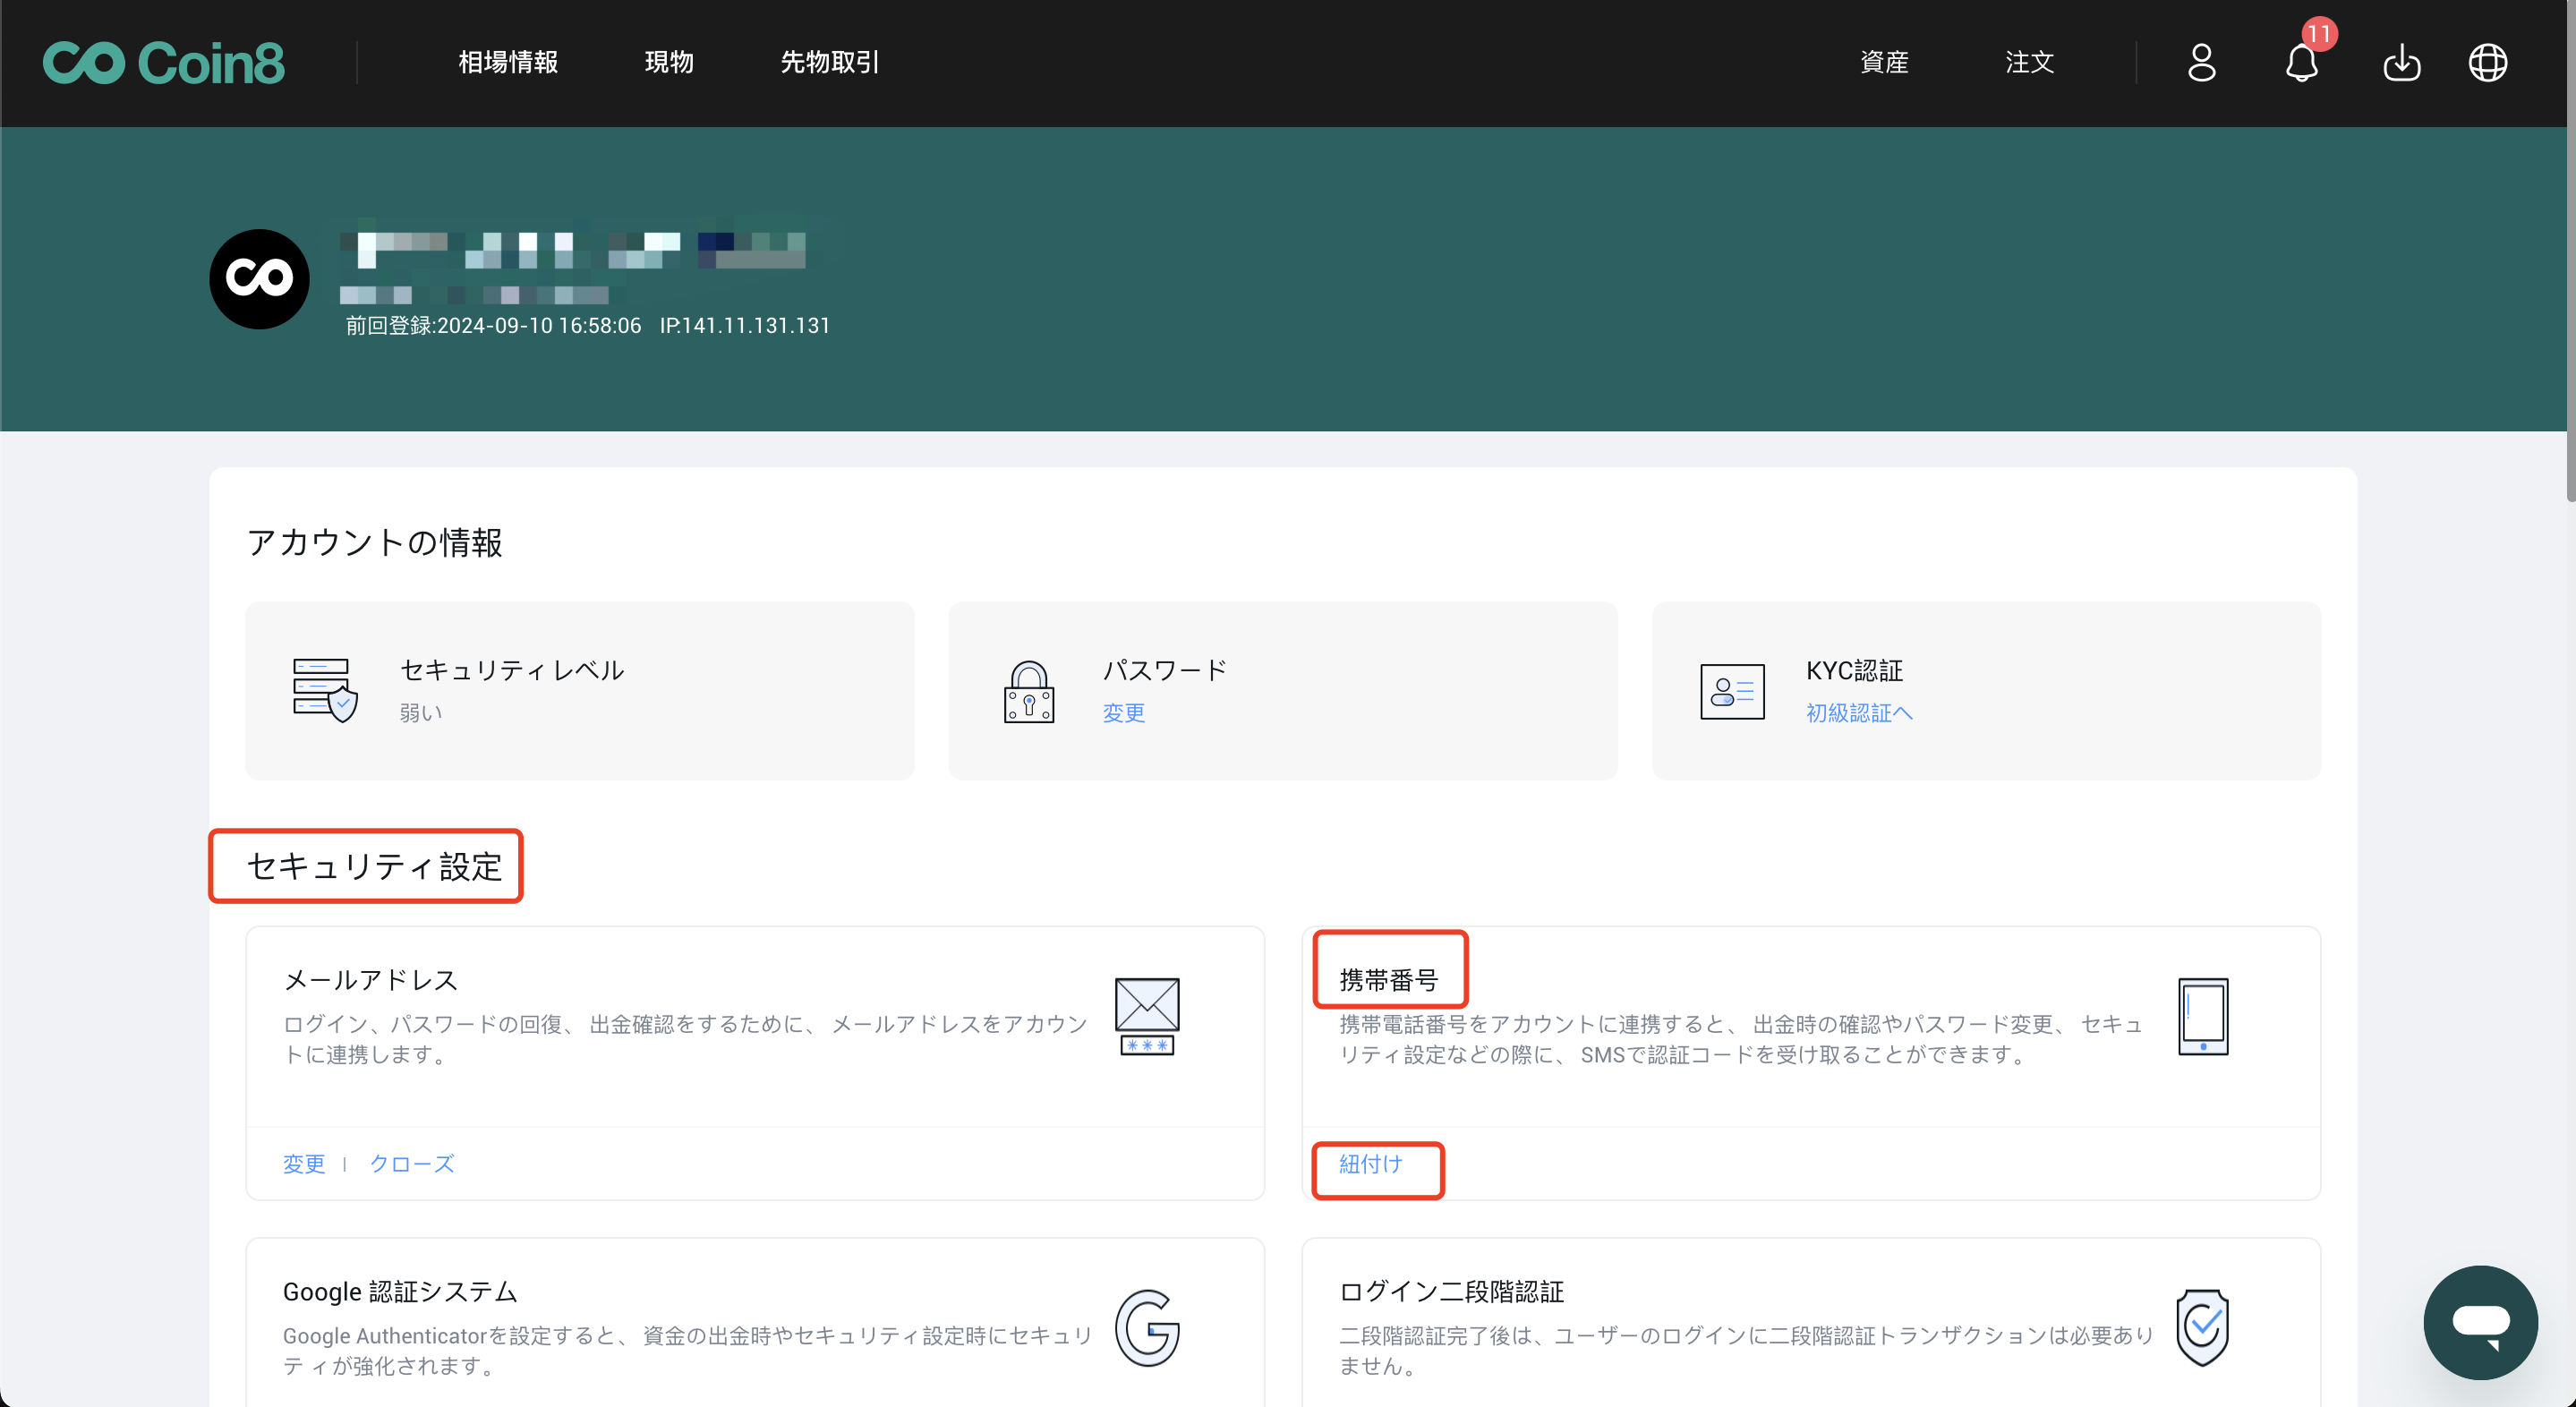Go to 資産 in the header
Image resolution: width=2576 pixels, height=1407 pixels.
click(1884, 63)
